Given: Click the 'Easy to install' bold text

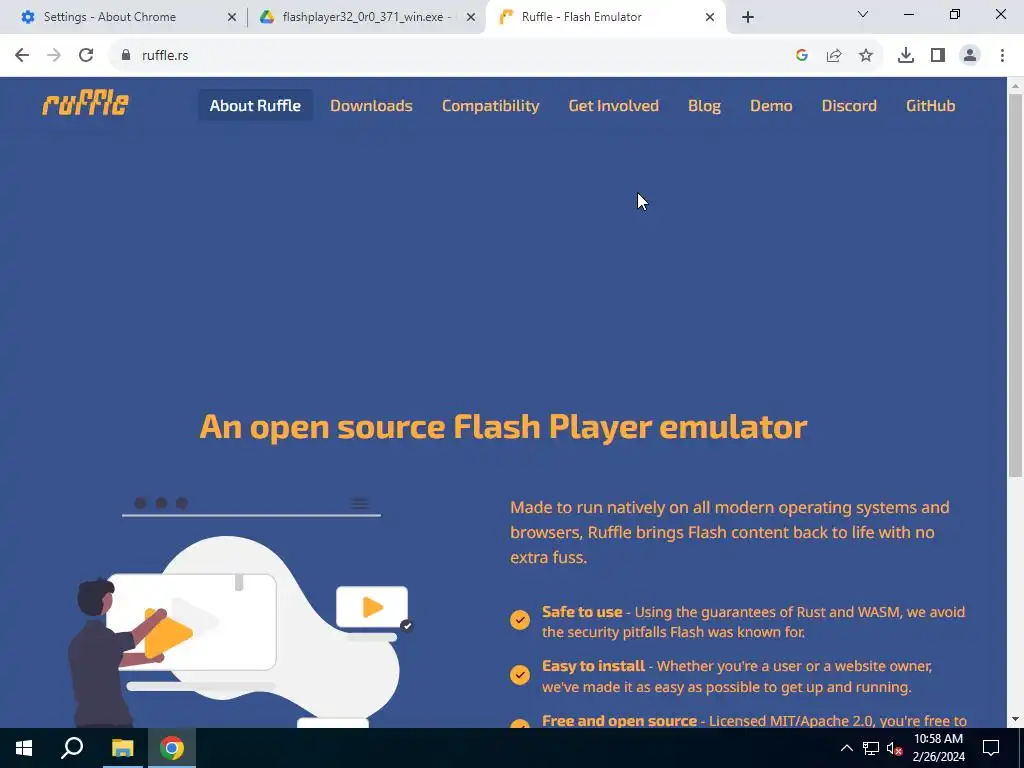Looking at the screenshot, I should [x=593, y=666].
